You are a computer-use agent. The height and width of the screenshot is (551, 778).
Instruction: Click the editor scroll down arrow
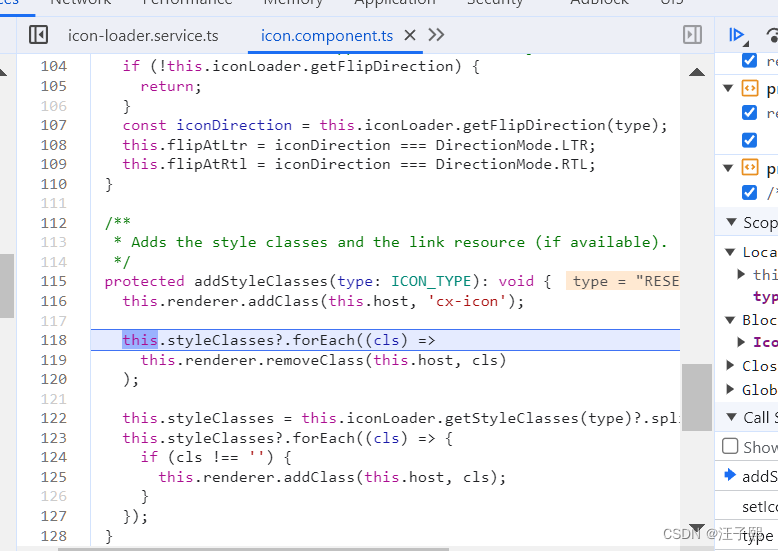[697, 528]
